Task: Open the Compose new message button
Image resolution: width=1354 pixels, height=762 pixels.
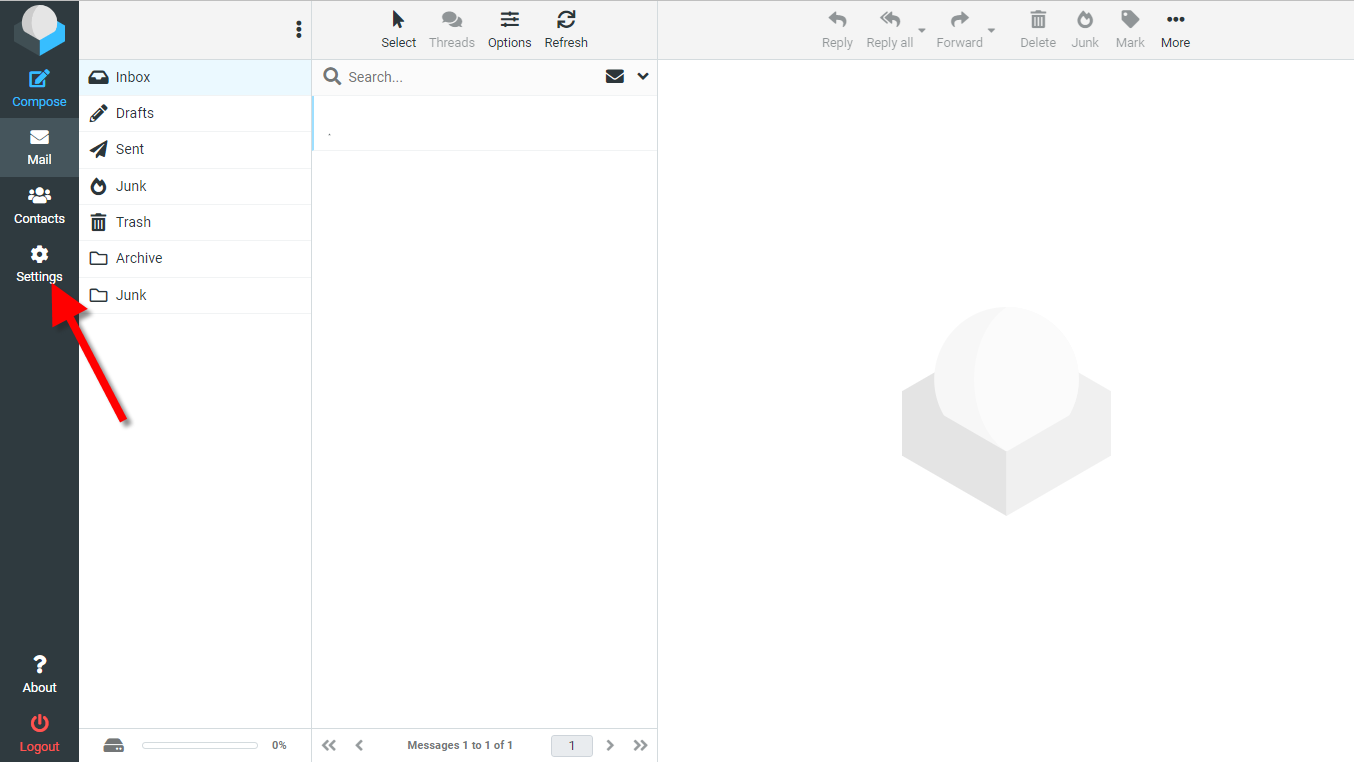Action: 39,89
